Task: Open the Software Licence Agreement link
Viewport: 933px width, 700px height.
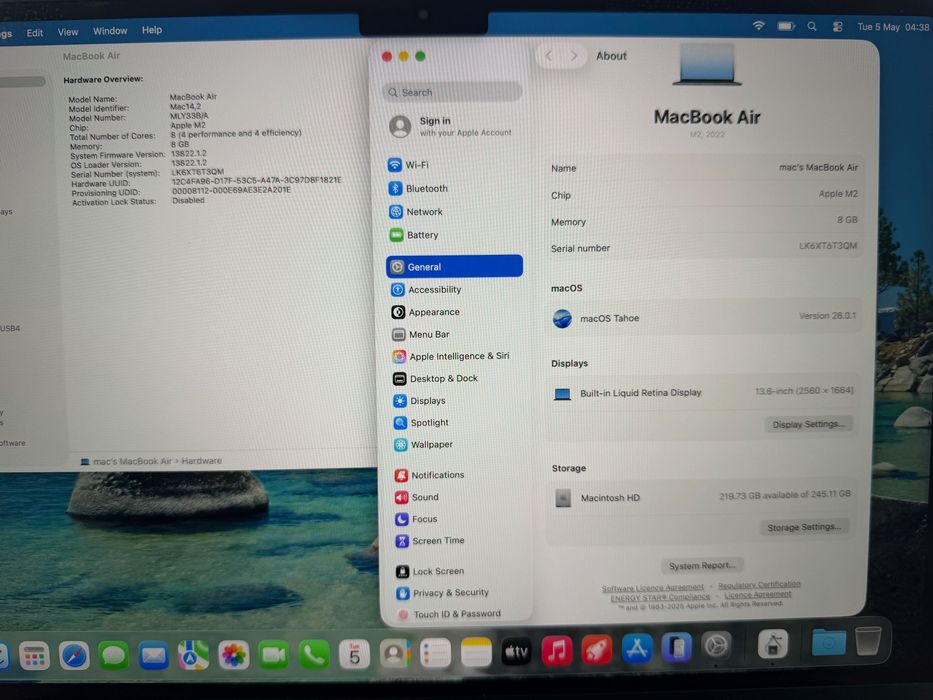Action: pyautogui.click(x=653, y=588)
